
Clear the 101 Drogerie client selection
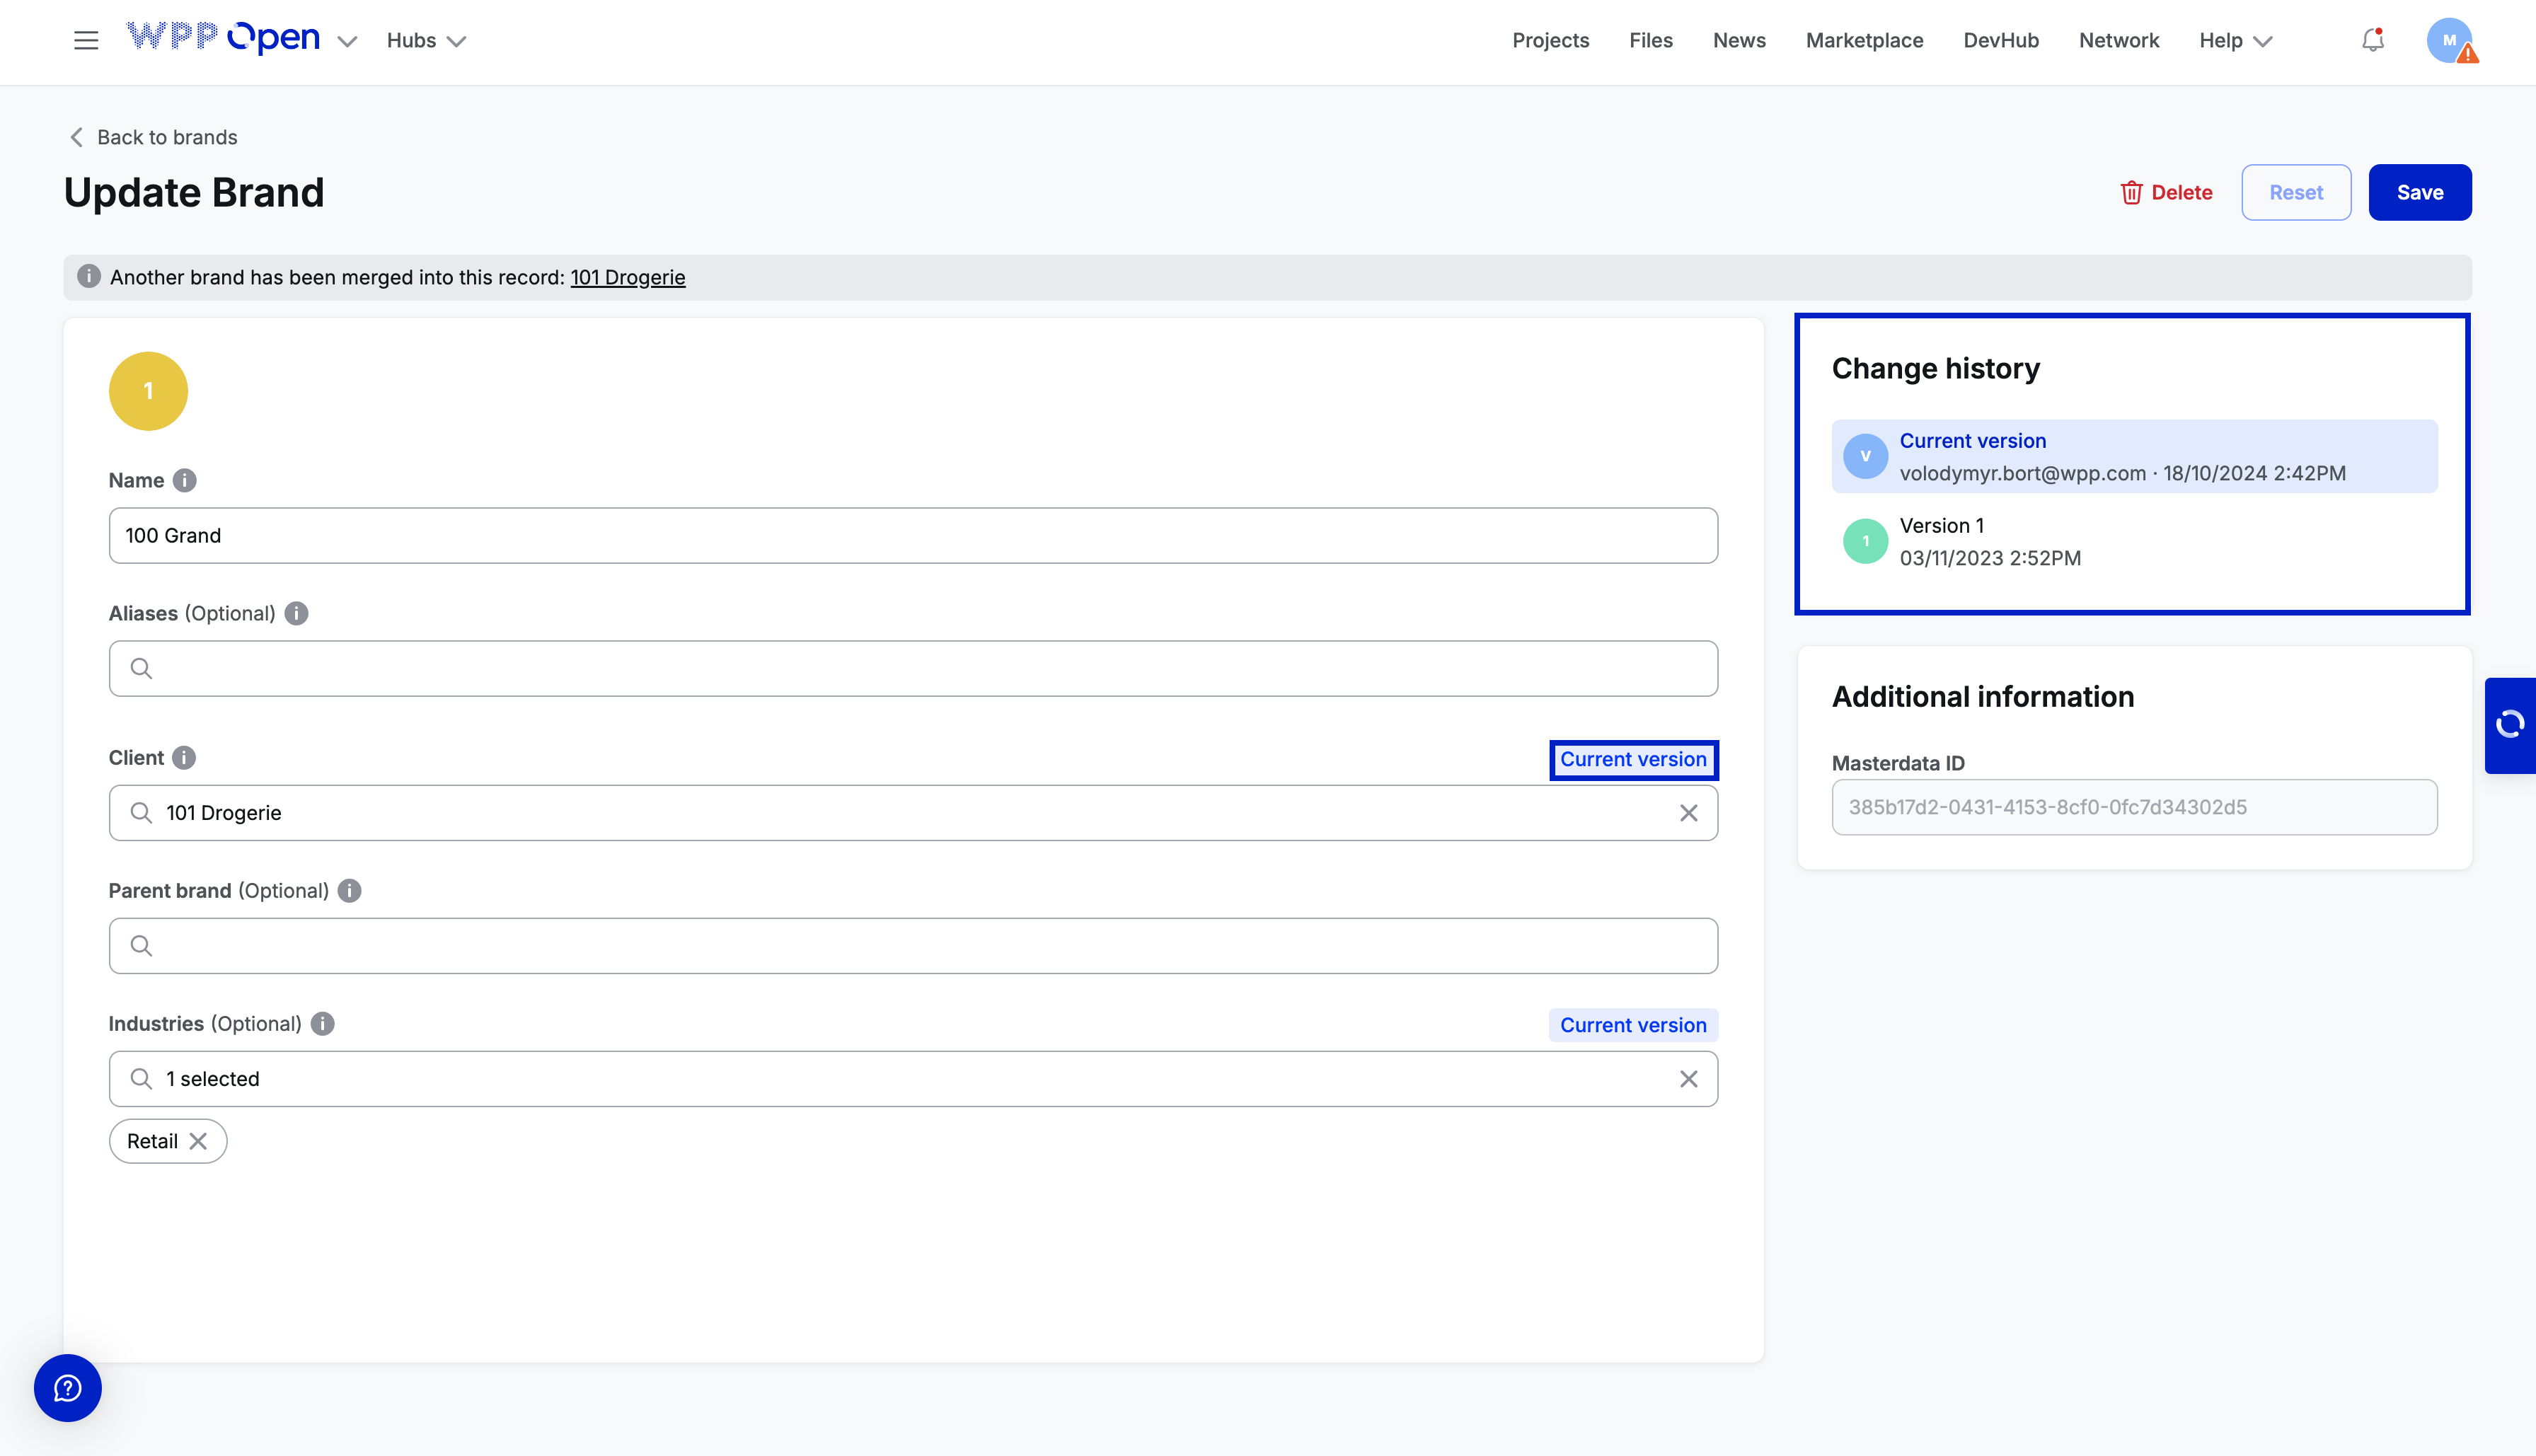click(x=1688, y=813)
